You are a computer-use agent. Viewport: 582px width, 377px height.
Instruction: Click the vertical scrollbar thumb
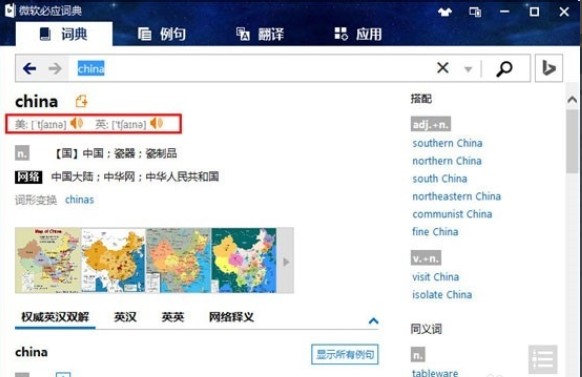click(572, 141)
